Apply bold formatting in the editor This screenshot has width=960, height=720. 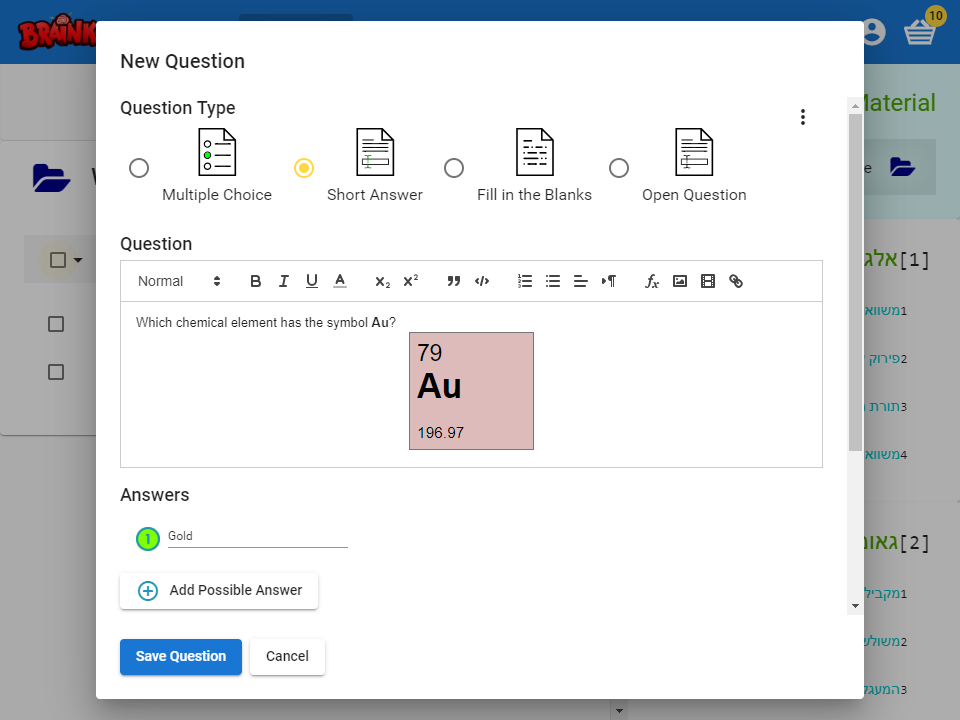click(255, 281)
